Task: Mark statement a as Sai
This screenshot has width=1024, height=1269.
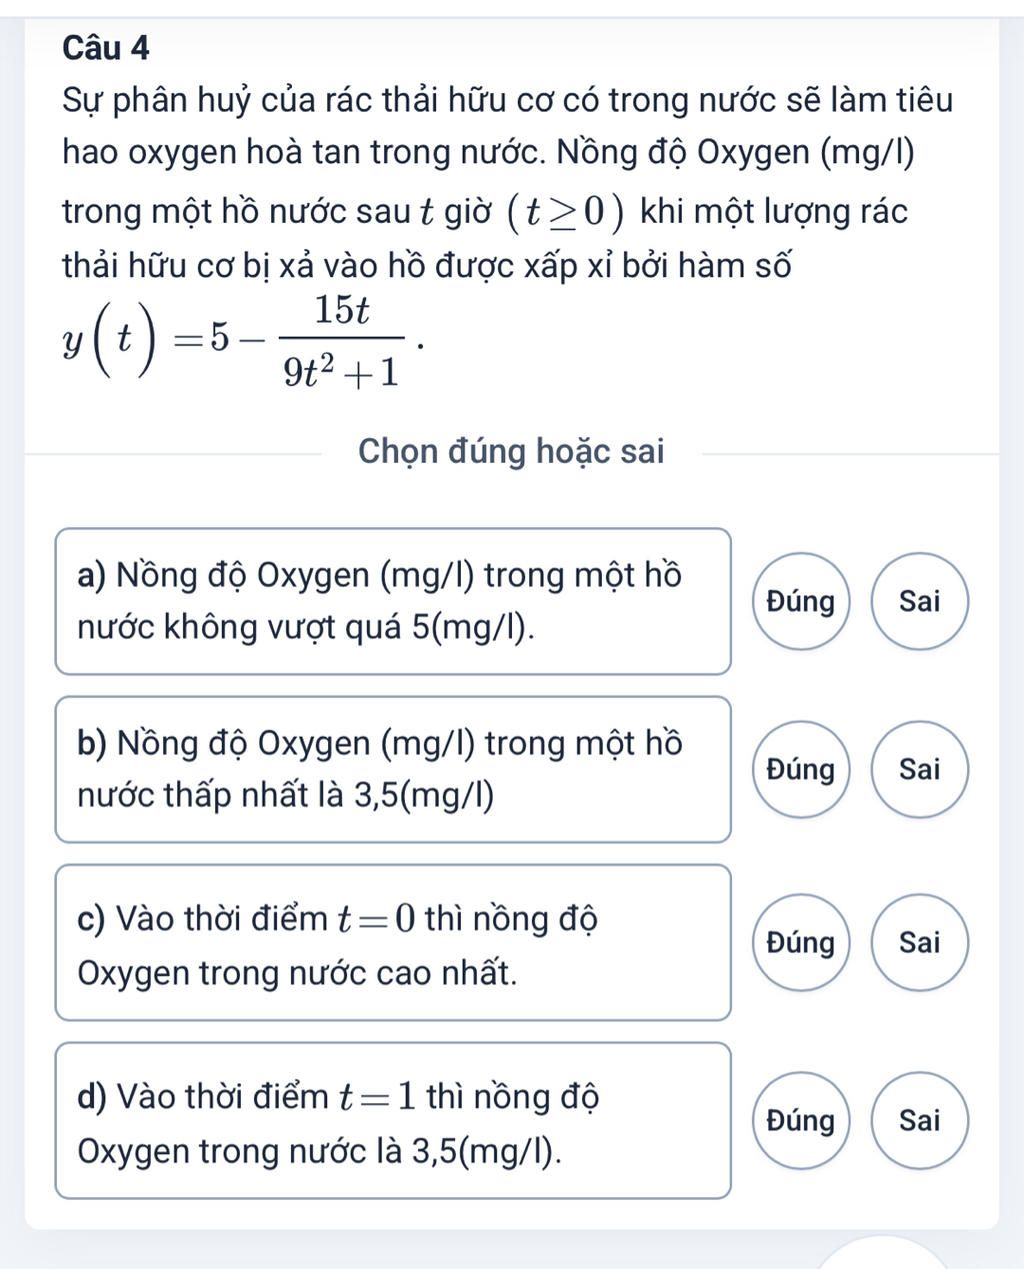Action: pos(919,601)
